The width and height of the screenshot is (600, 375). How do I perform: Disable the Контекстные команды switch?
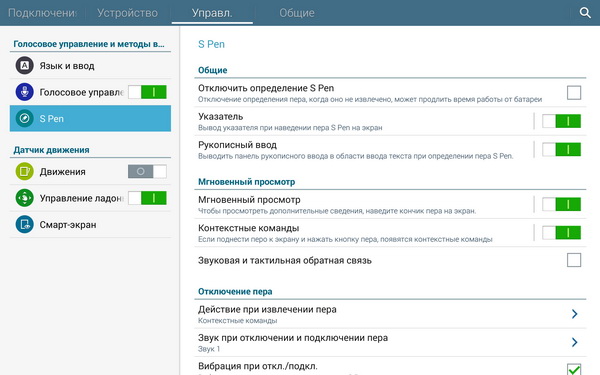(x=561, y=232)
